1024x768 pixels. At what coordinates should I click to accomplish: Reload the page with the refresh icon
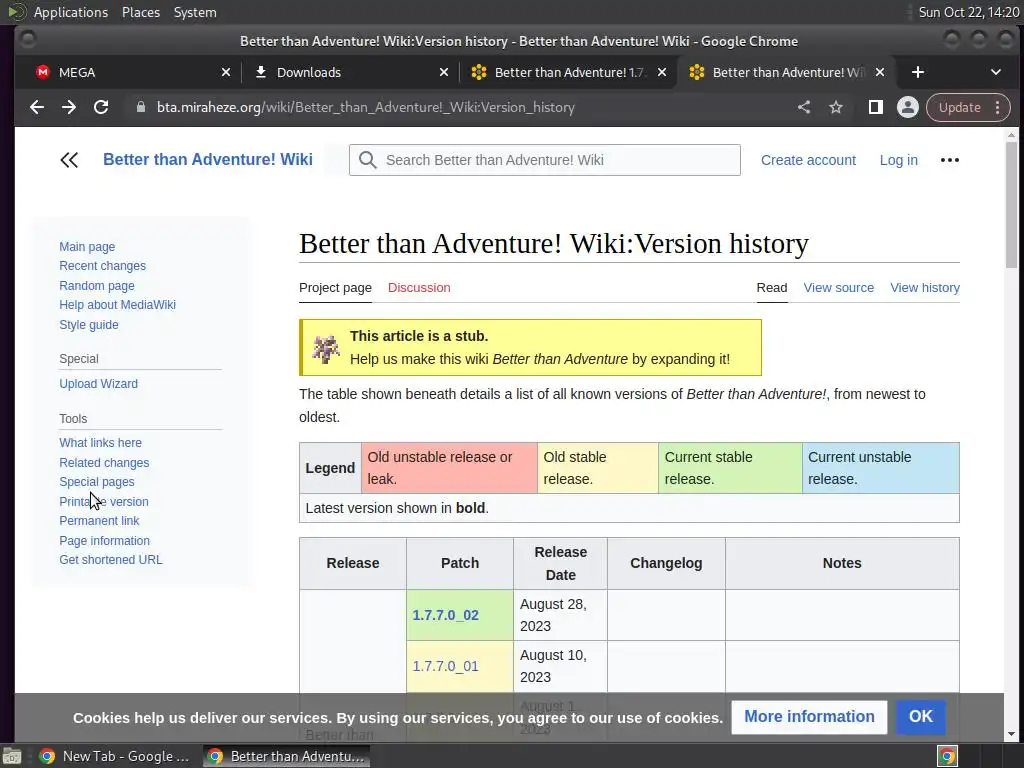101,107
